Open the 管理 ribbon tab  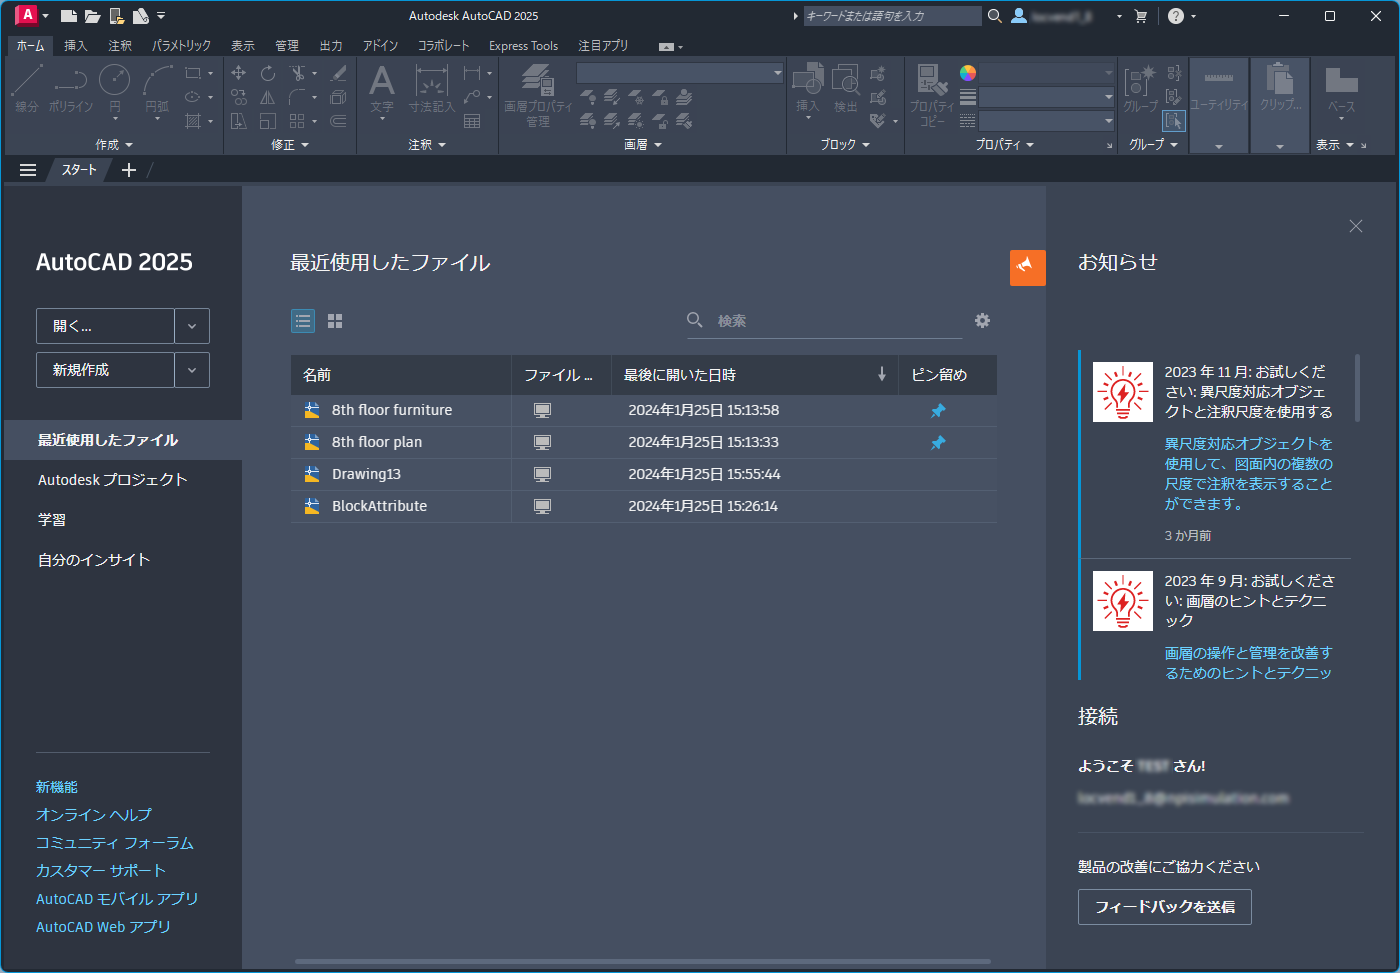pyautogui.click(x=287, y=46)
